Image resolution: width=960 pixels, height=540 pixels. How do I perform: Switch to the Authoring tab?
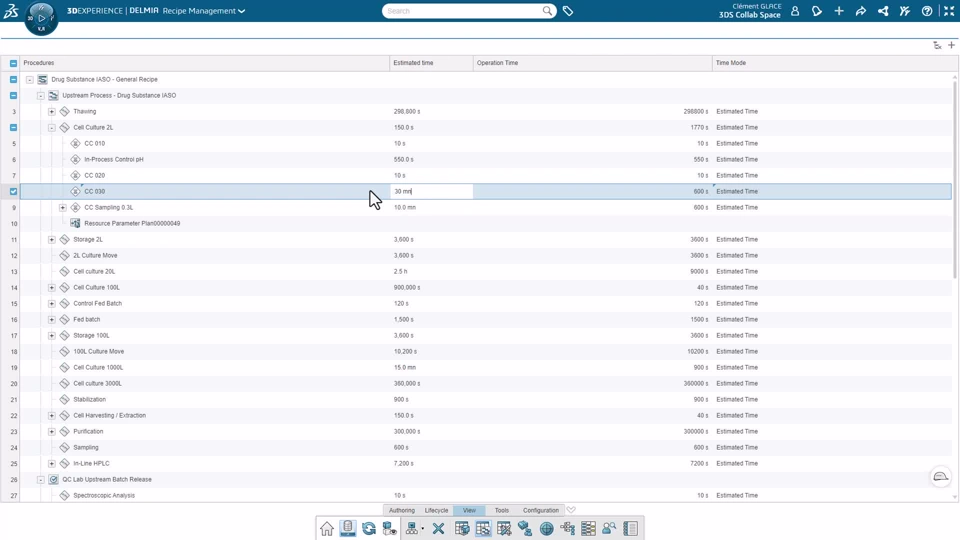coord(402,510)
